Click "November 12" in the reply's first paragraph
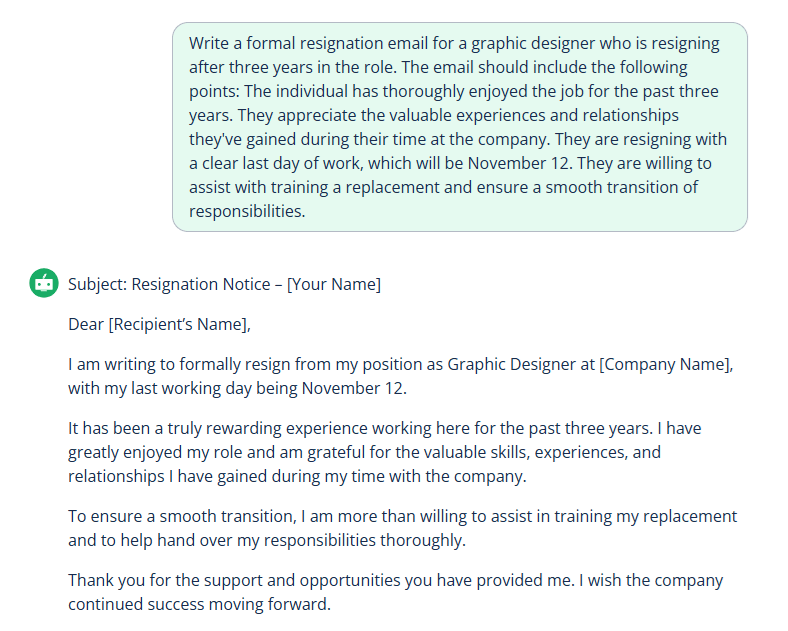This screenshot has height=631, width=788. coord(354,388)
